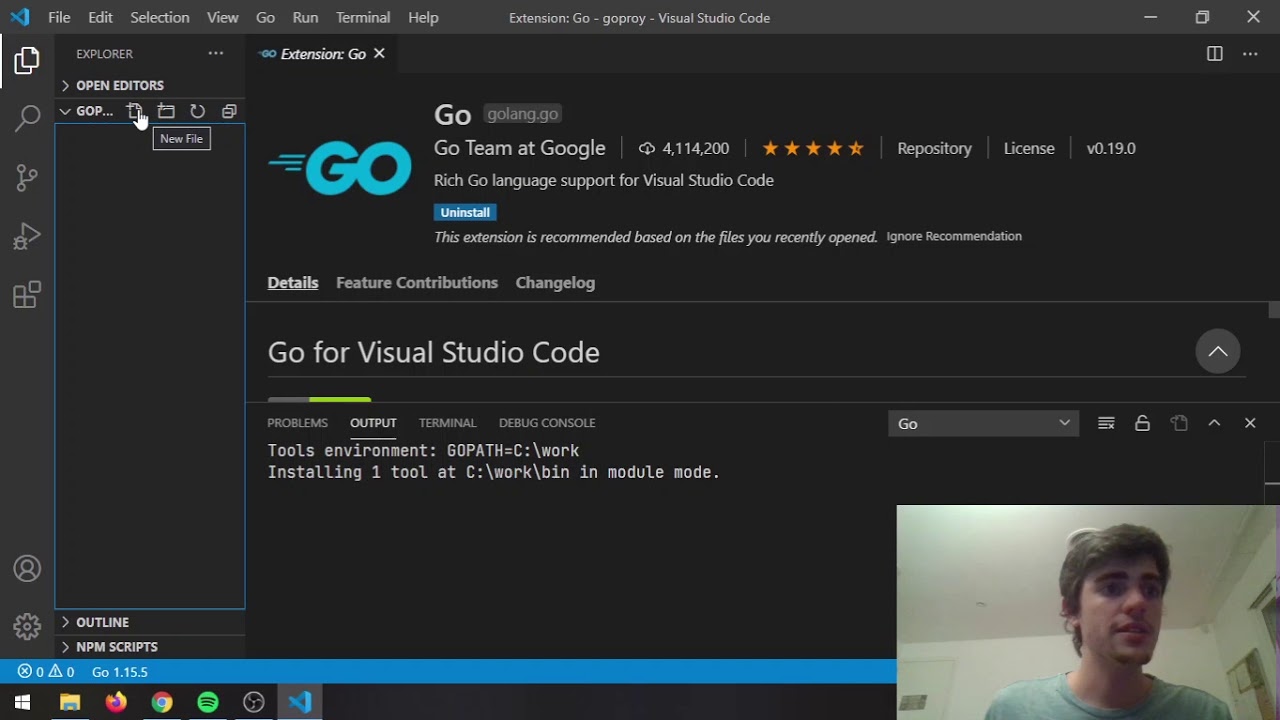Open the Go output channel dropdown
Viewport: 1280px width, 720px height.
983,423
